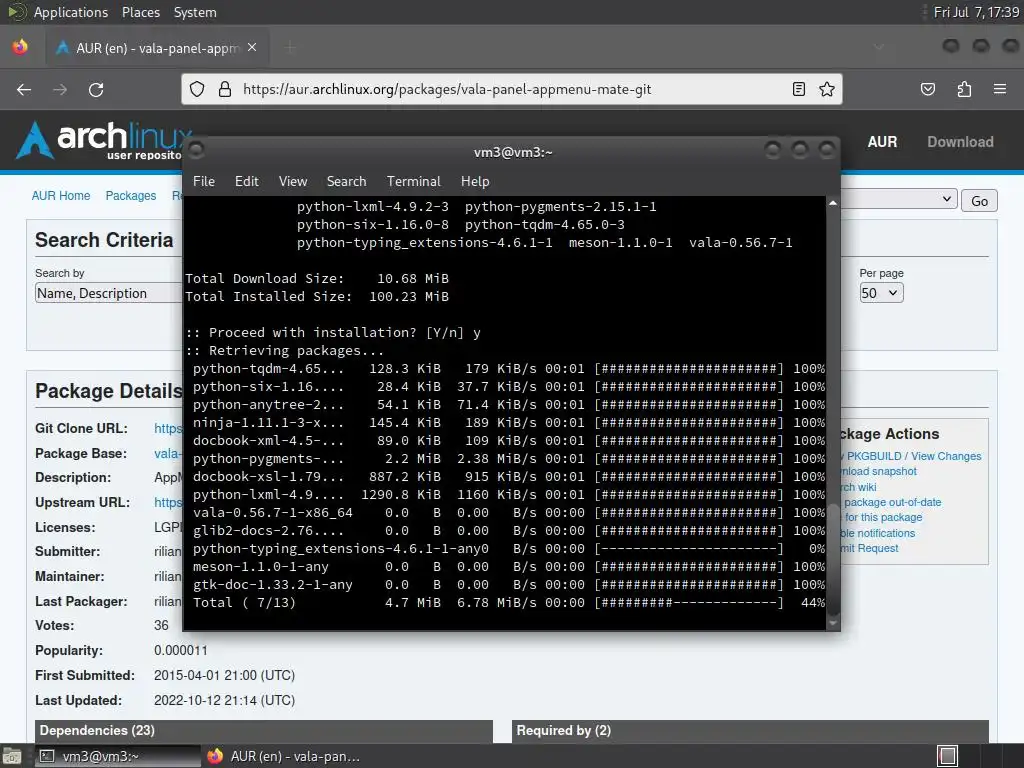Click the Package Base vala link
This screenshot has width=1024, height=768.
[168, 453]
